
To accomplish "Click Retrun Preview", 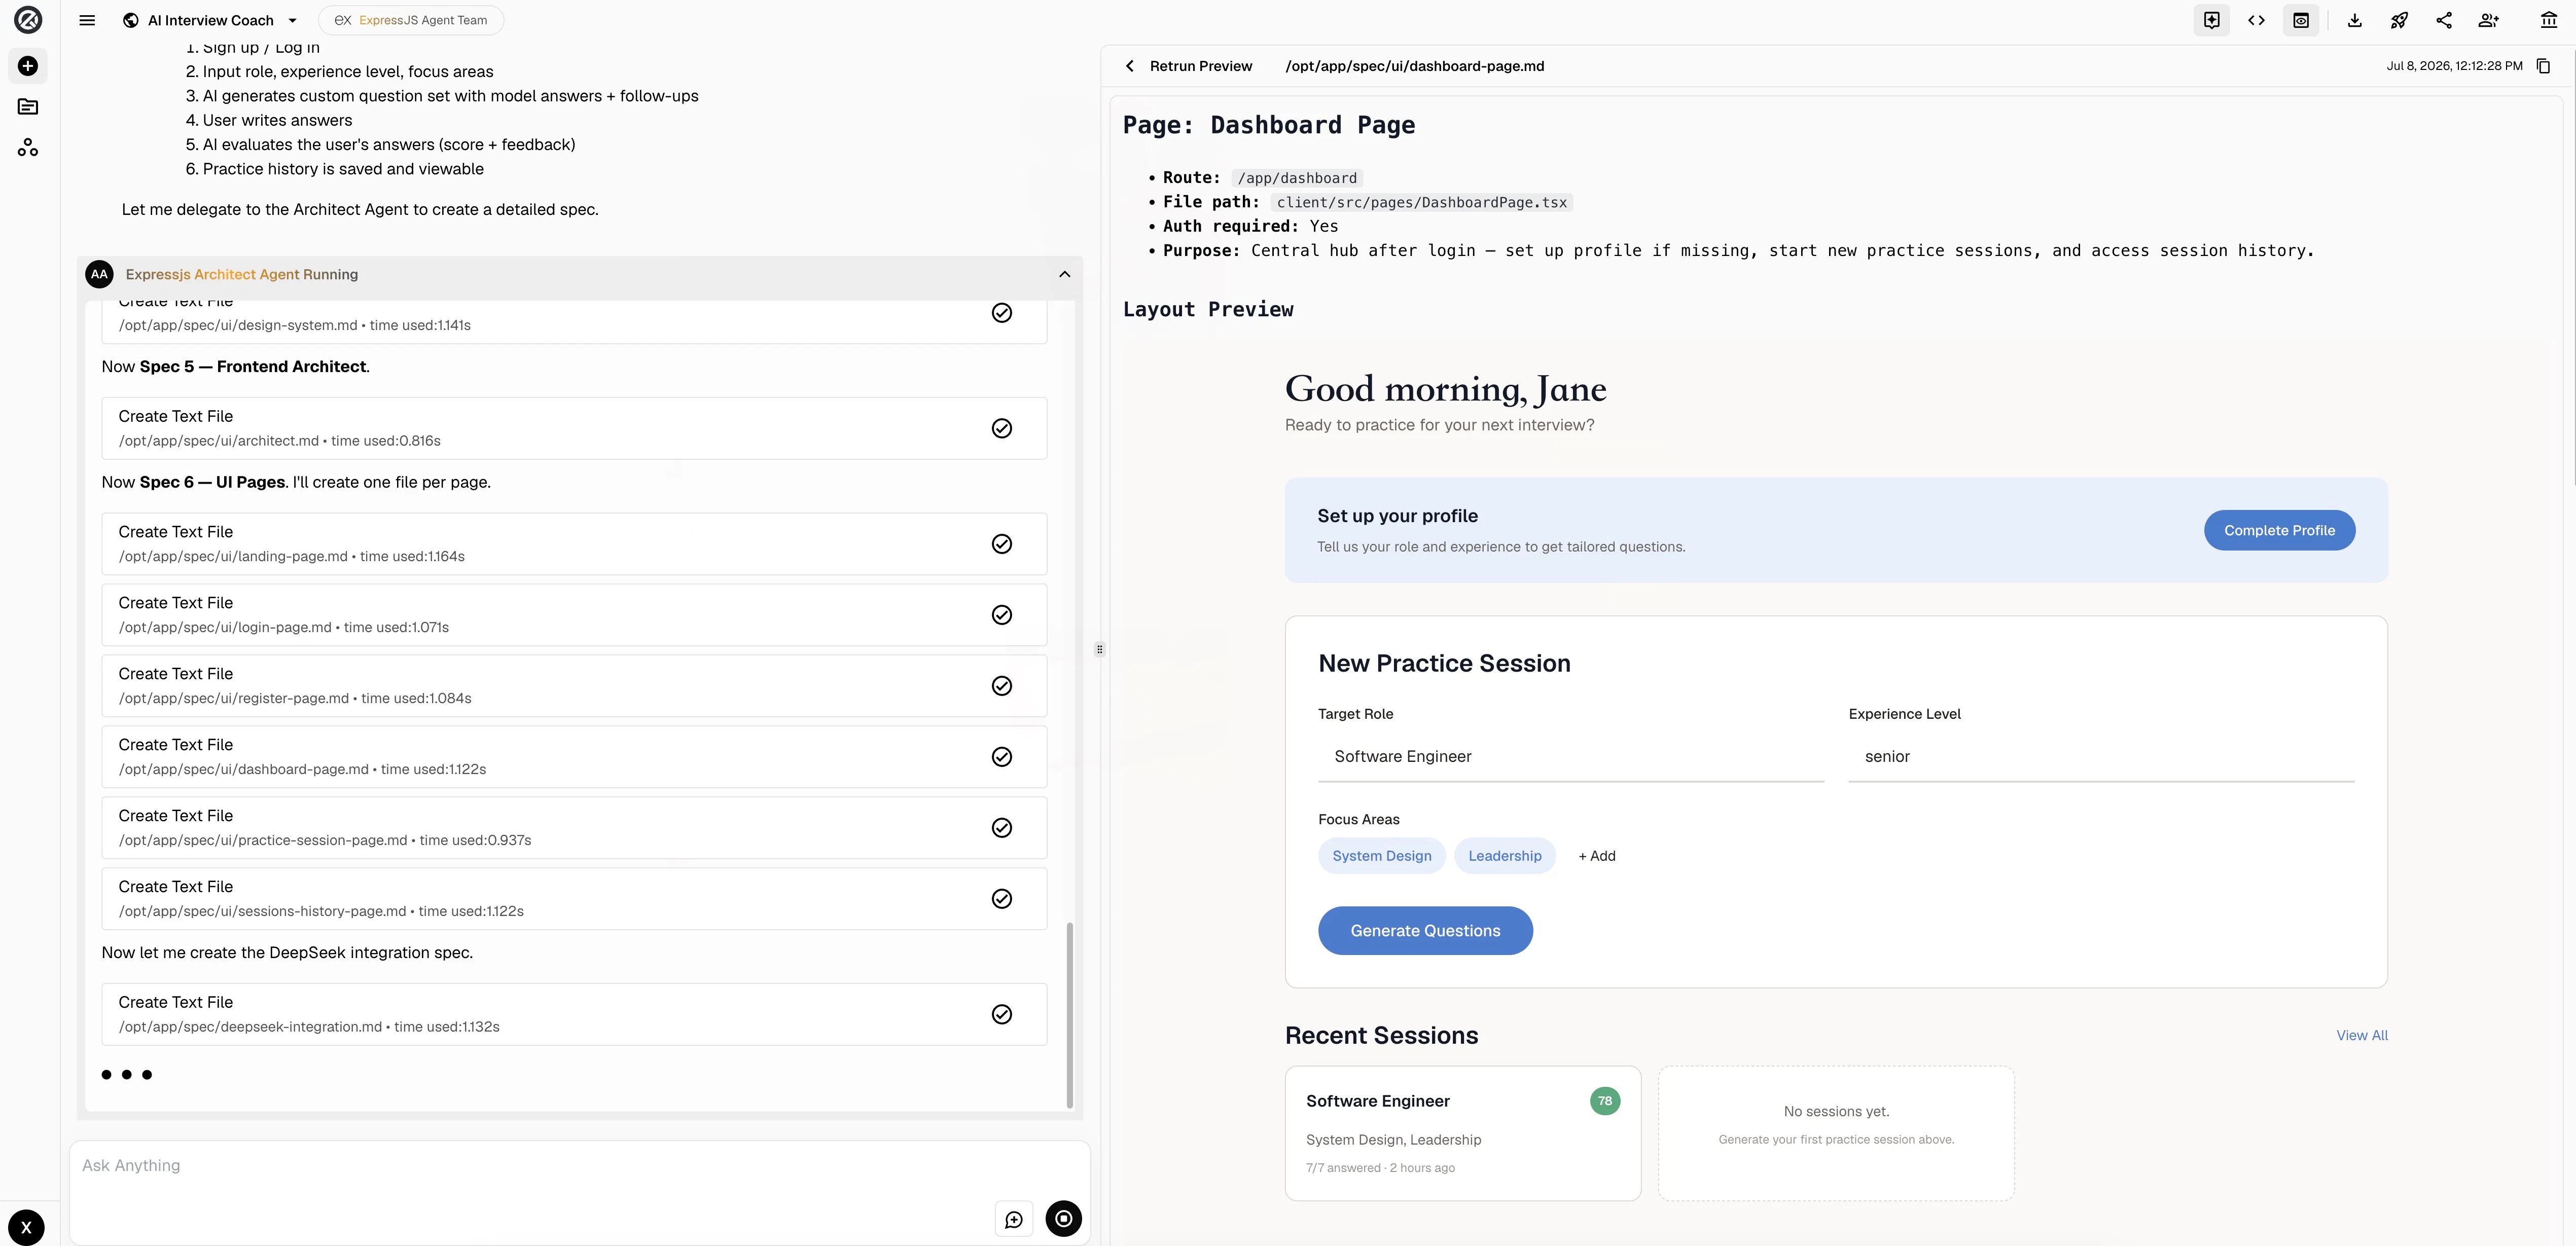I will pyautogui.click(x=1200, y=66).
